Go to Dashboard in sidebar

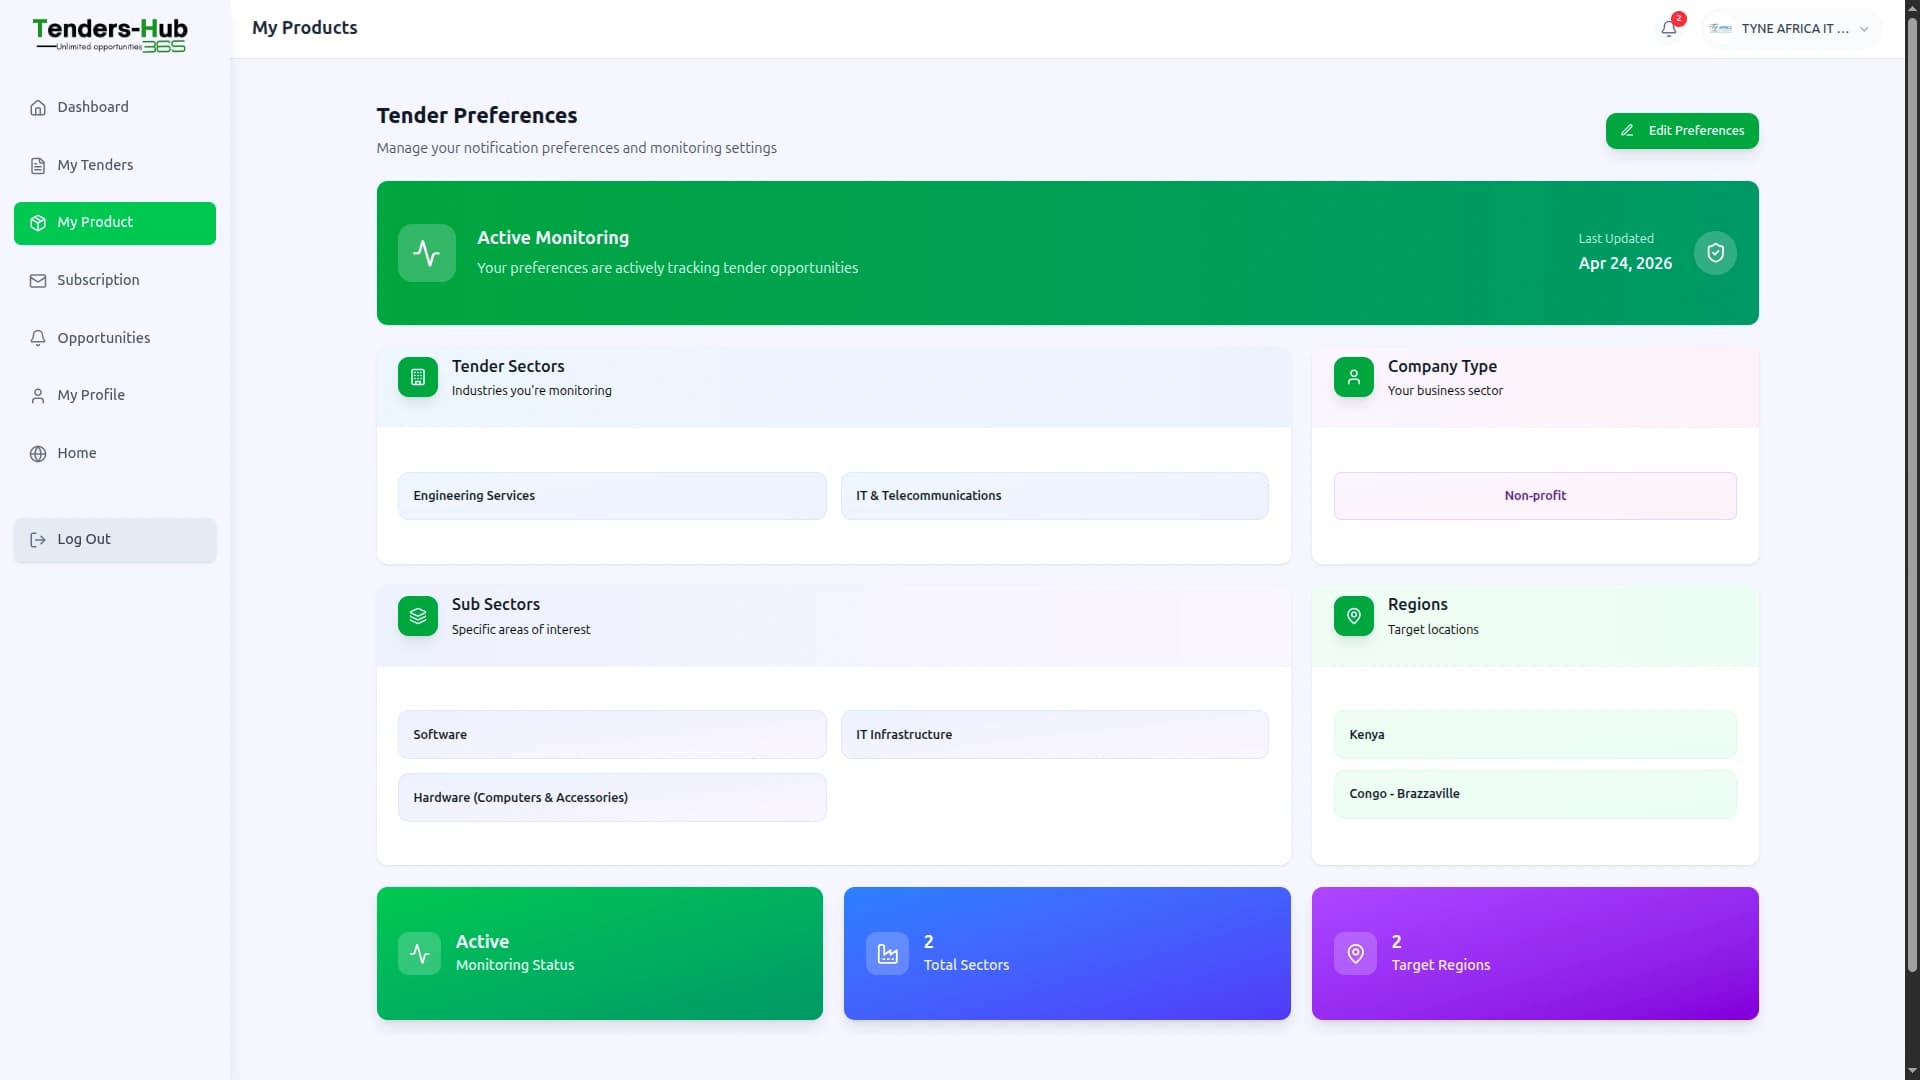click(x=115, y=108)
